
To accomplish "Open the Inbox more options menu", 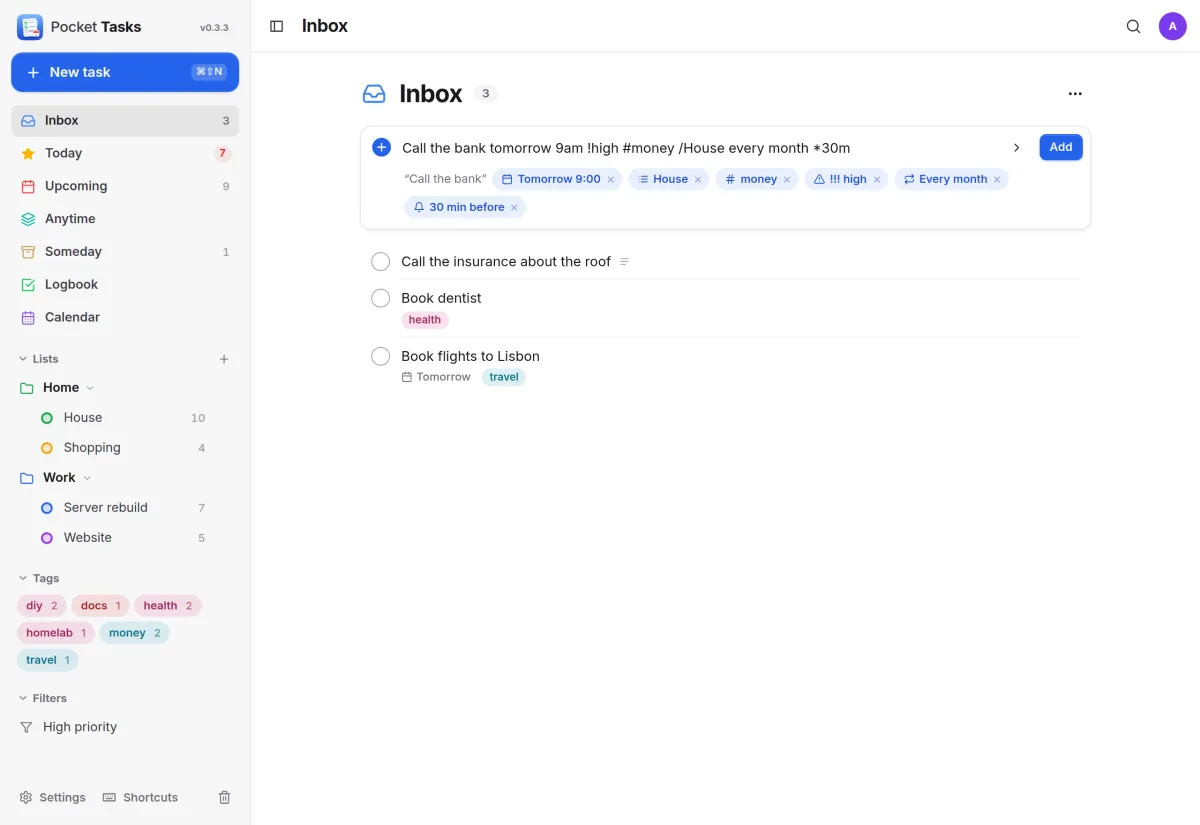I will point(1075,94).
